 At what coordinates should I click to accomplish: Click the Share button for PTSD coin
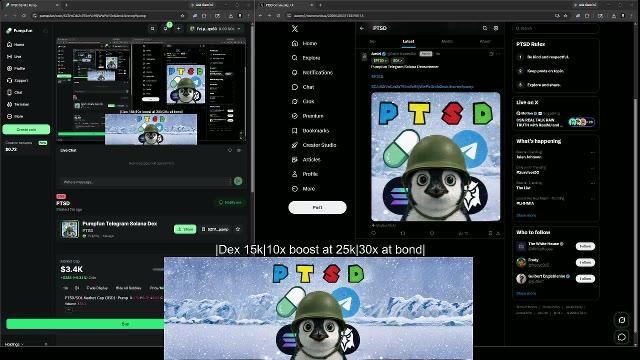click(185, 229)
